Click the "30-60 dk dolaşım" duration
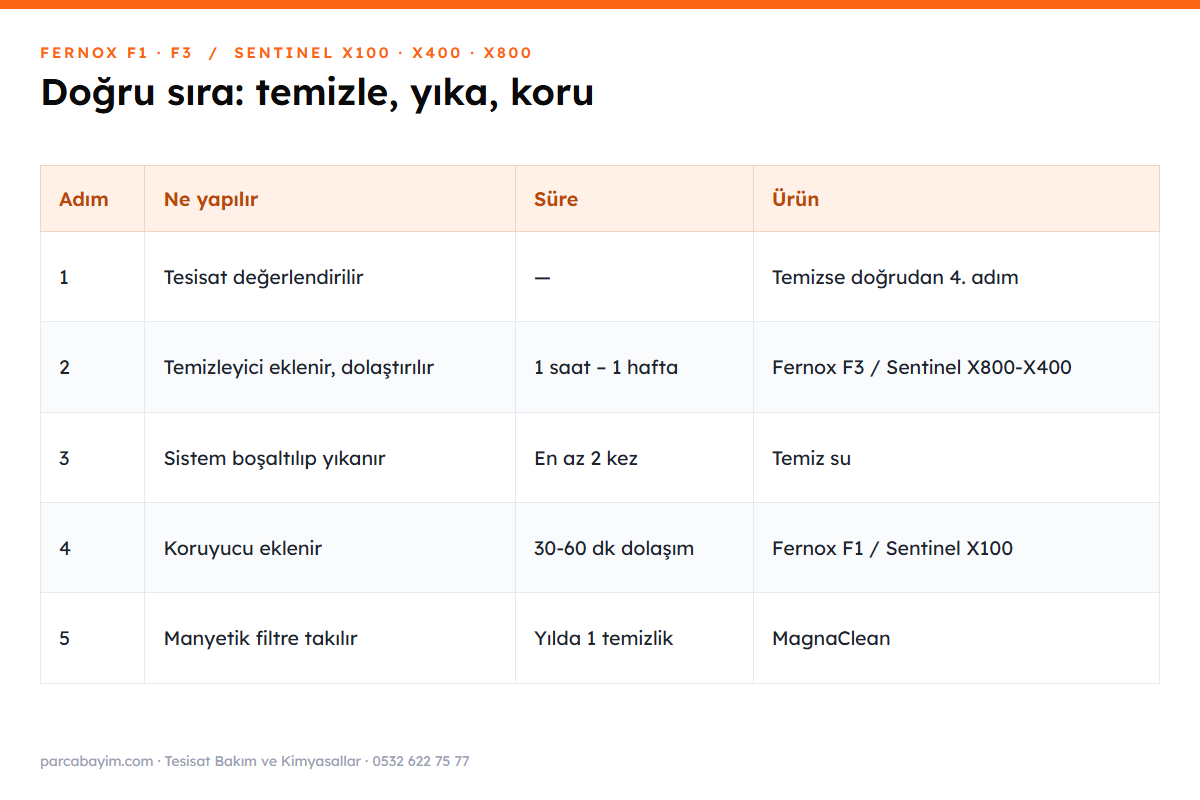Viewport: 1200px width, 800px height. tap(614, 548)
